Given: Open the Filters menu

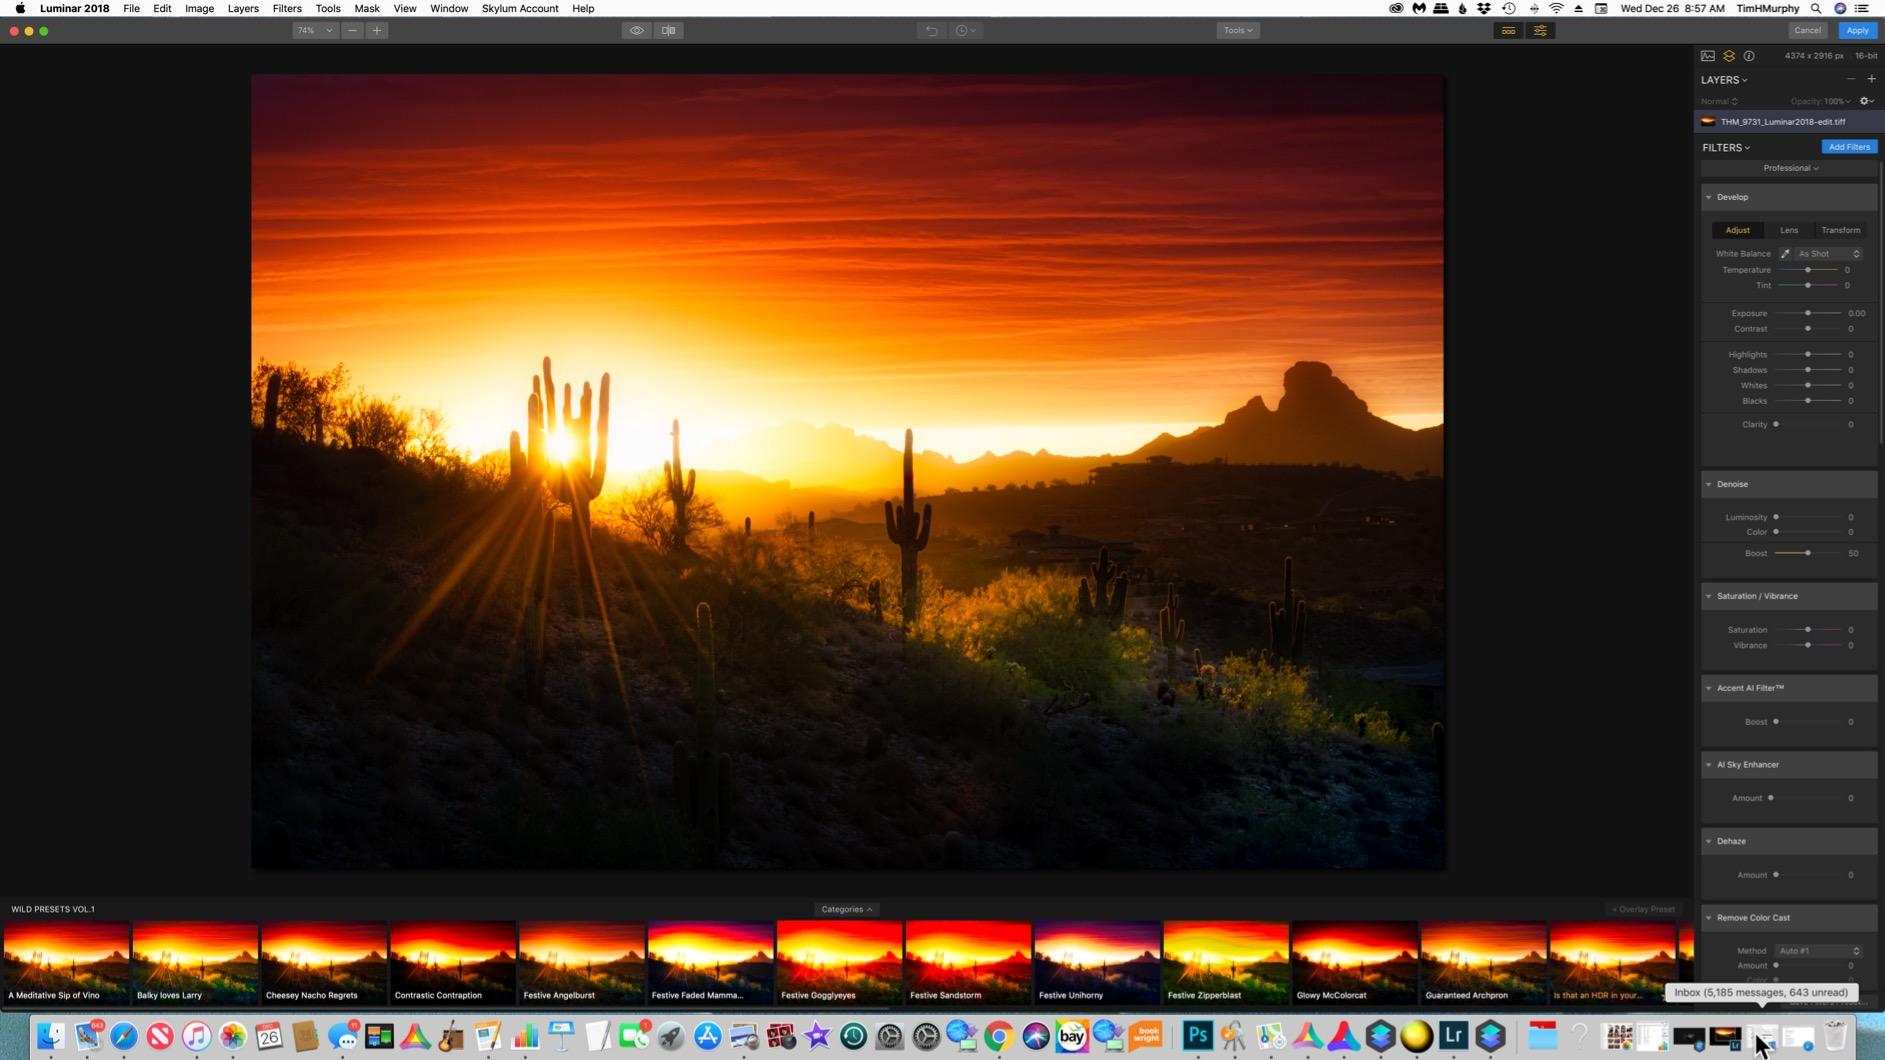Looking at the screenshot, I should coord(287,8).
